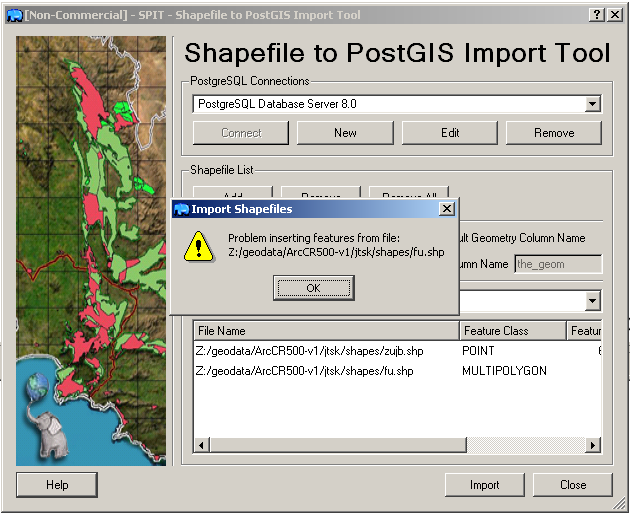Open the help question-mark button in the title bar
The width and height of the screenshot is (630, 513).
coord(597,15)
